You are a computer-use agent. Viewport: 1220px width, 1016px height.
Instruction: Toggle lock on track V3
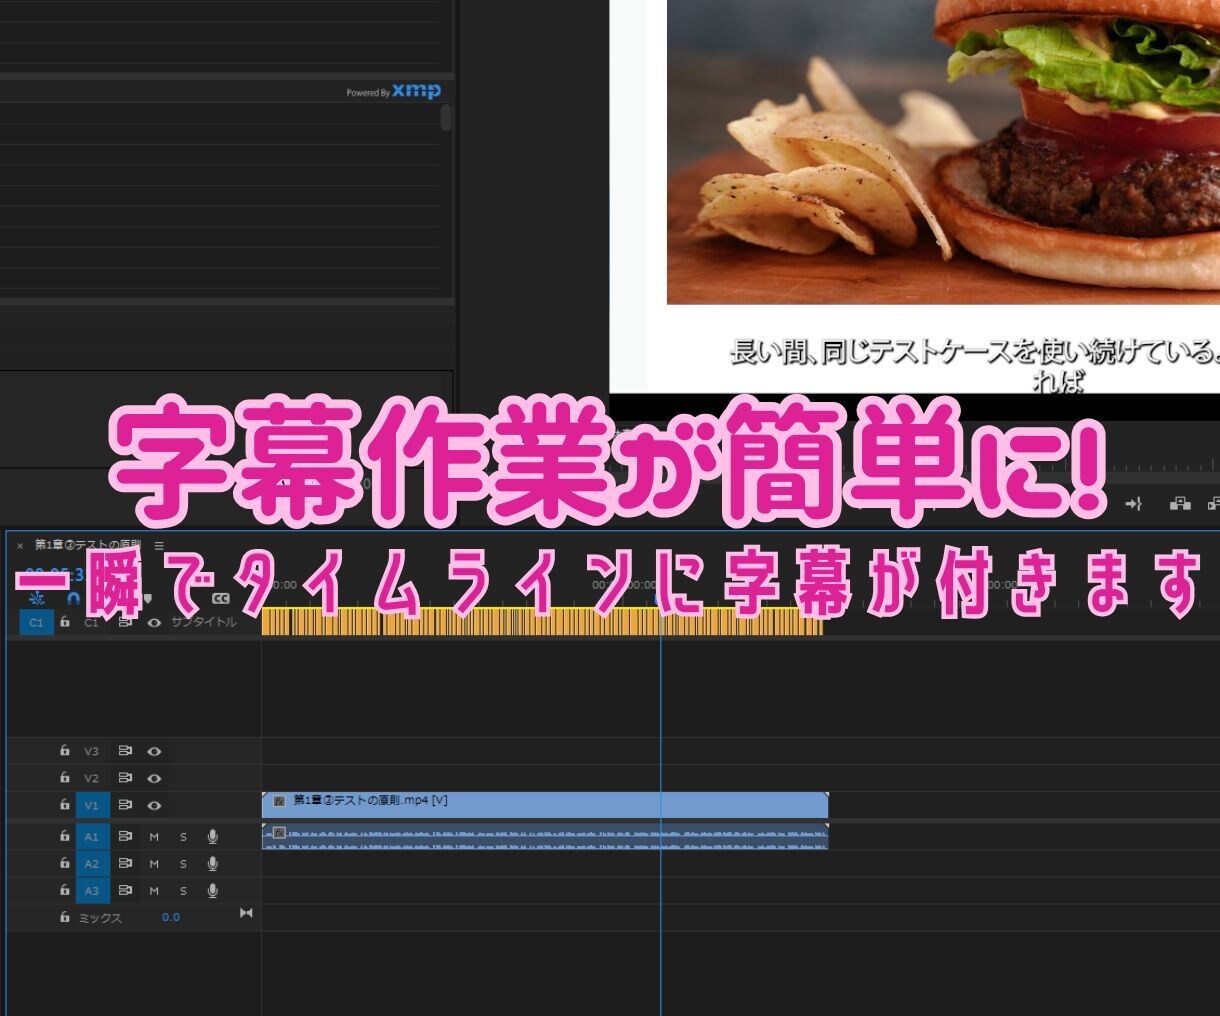click(65, 751)
